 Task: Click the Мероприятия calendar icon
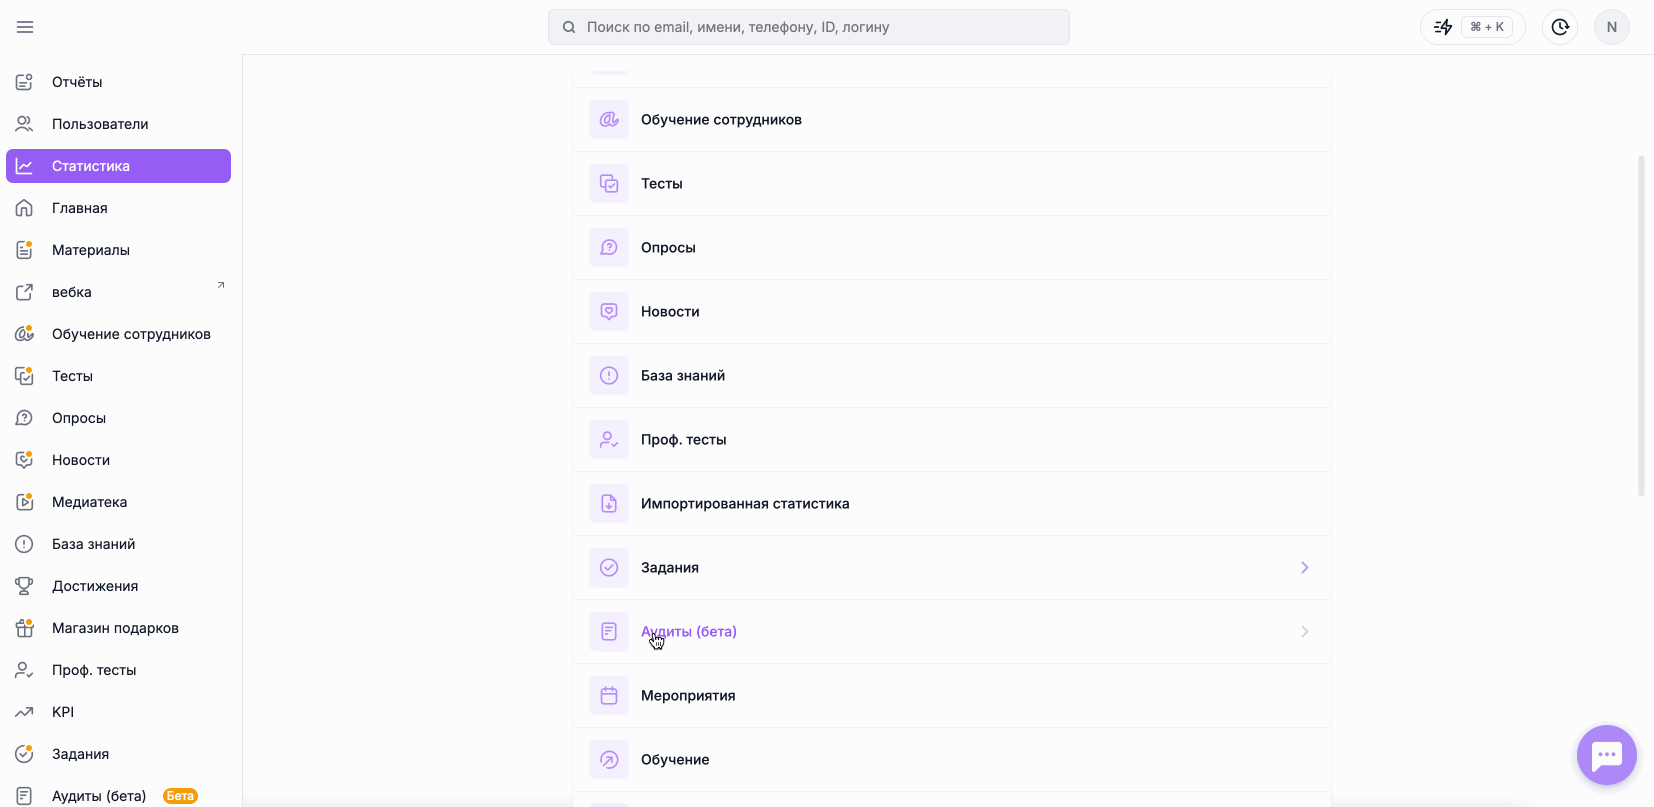[x=609, y=696]
